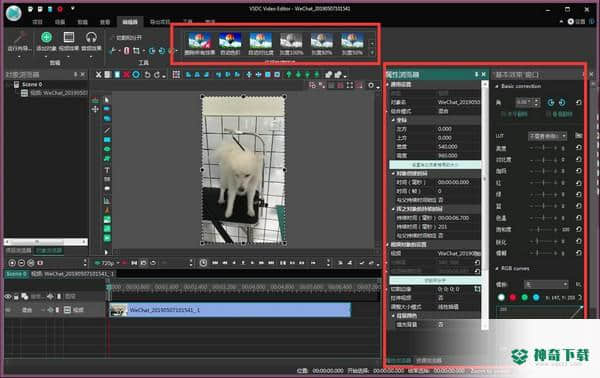Pin the properties window panel
Screen dimensions: 600x378
point(476,74)
